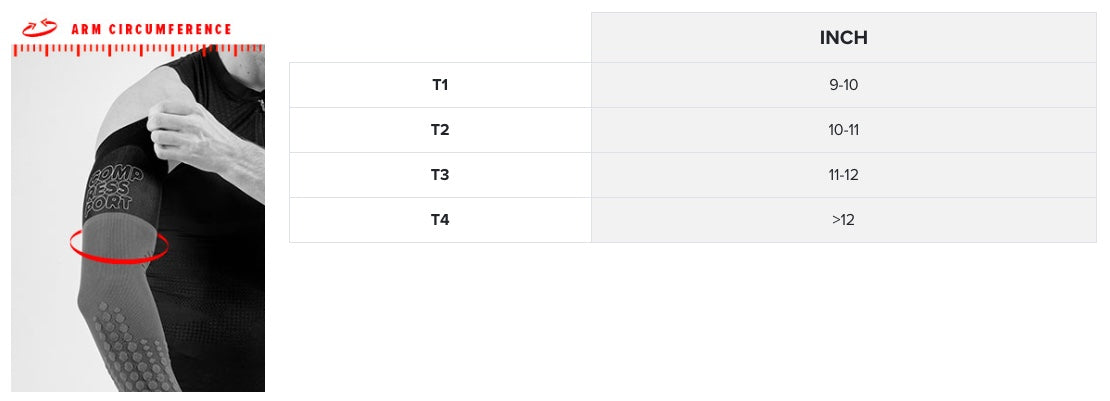Open the arm sleeve product photo

[138, 218]
